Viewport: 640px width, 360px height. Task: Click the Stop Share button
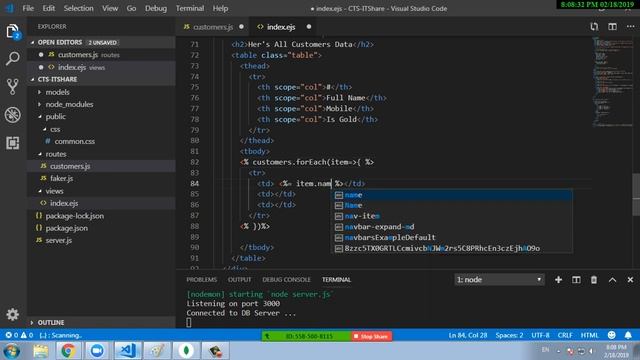coord(371,336)
